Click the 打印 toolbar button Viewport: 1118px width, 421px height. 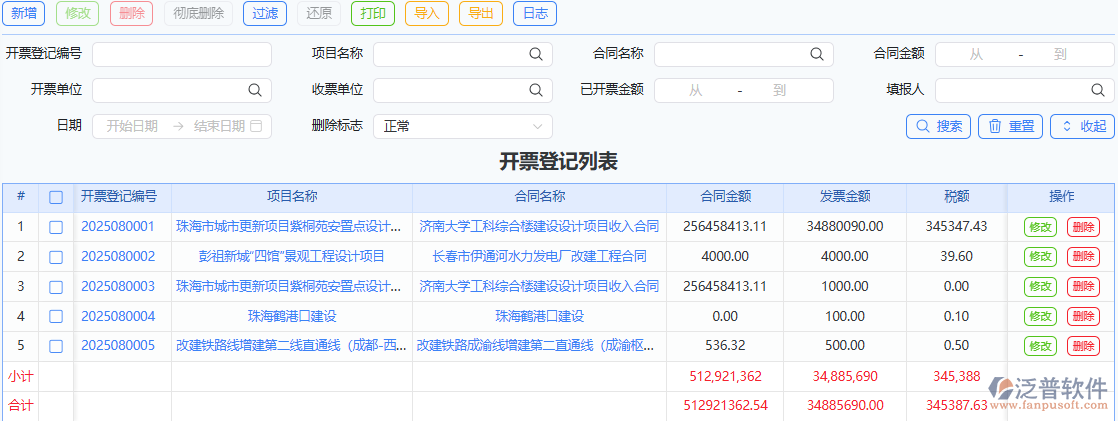tap(373, 14)
